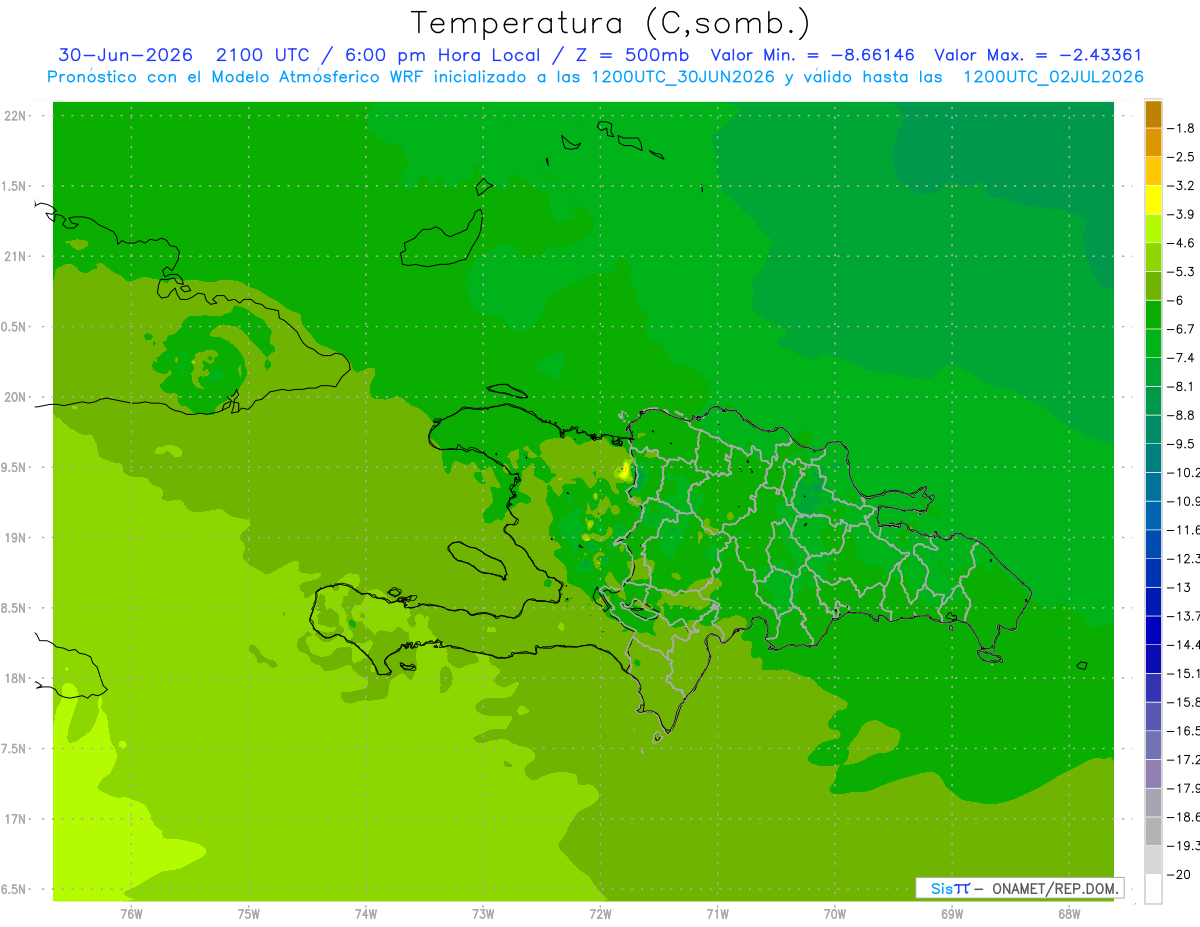
Task: Select the "30-Jun-2026" forecast date text
Action: click(x=125, y=55)
